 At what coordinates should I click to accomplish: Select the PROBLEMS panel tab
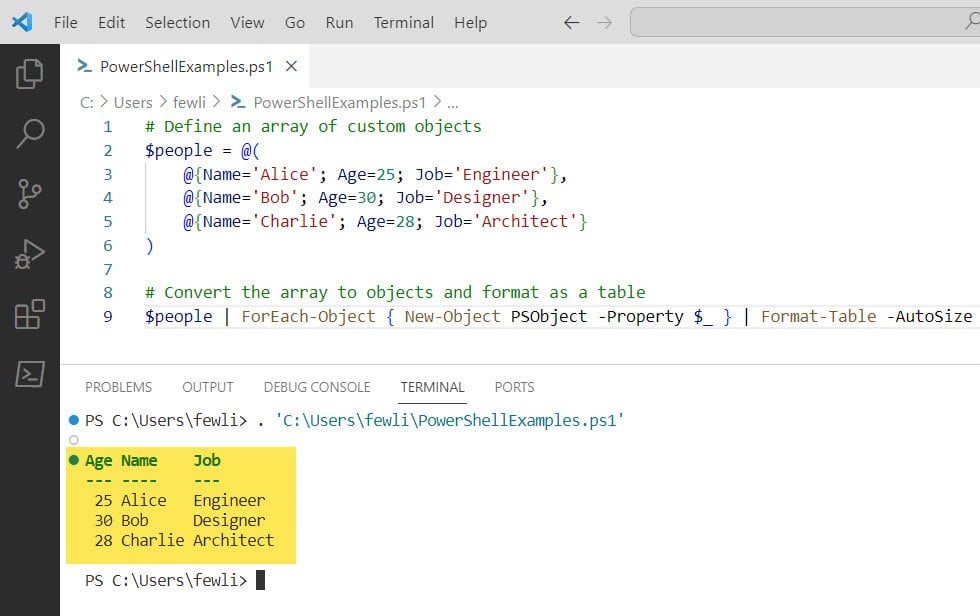tap(118, 387)
